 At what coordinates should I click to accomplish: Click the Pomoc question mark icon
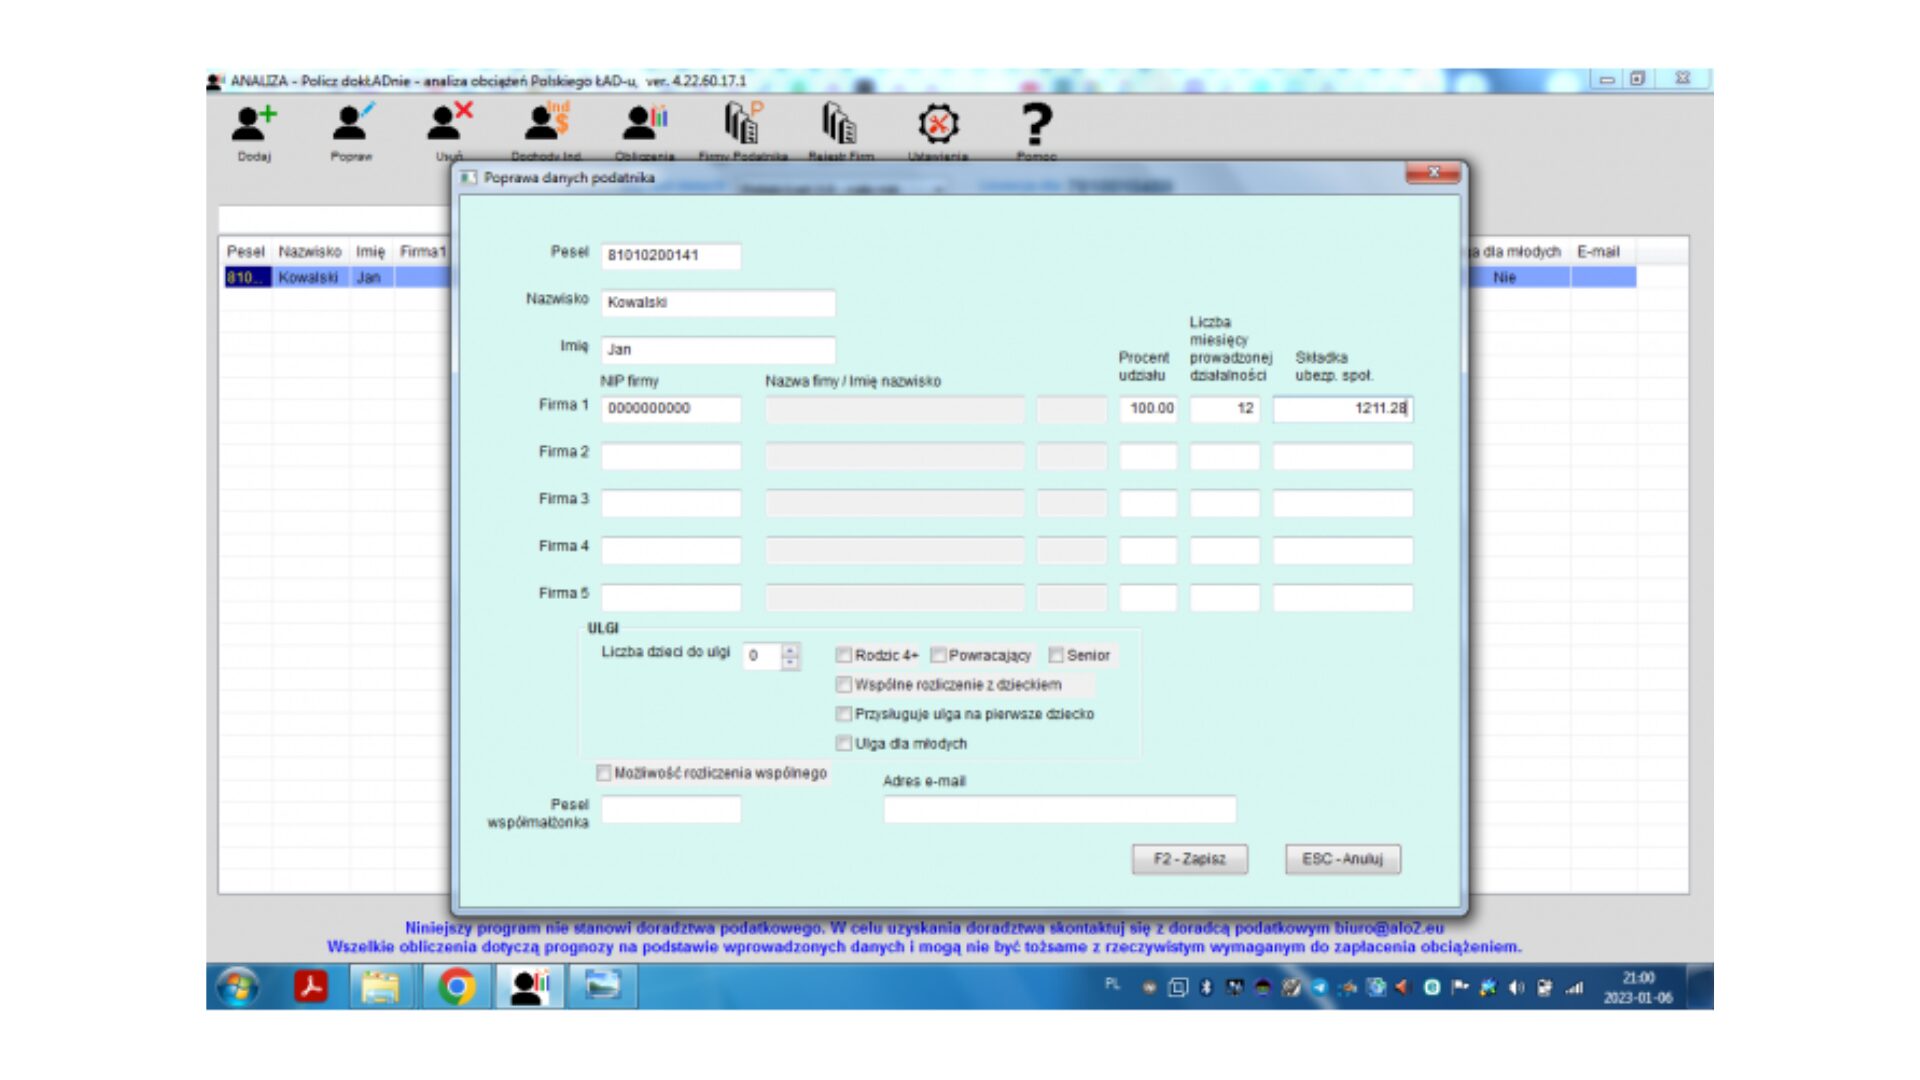pos(1036,125)
